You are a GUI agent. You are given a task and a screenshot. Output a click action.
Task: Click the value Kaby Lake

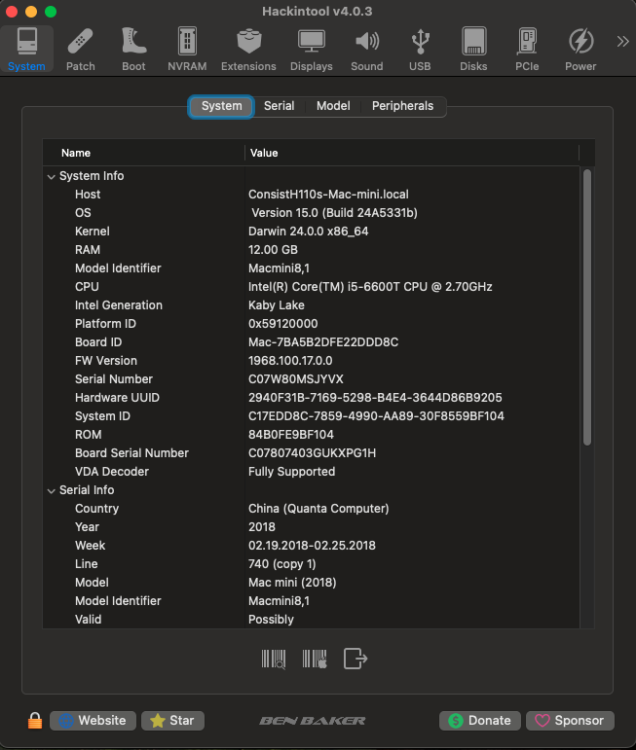point(276,305)
